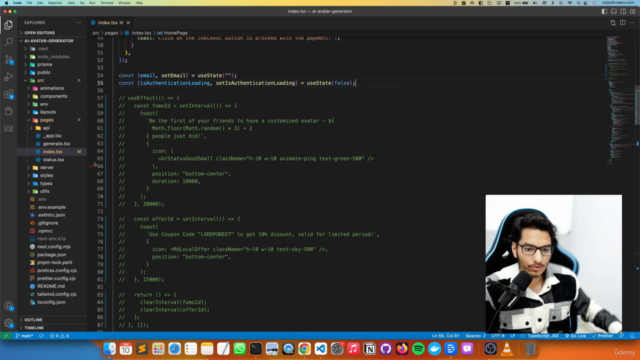Change indentation via Spaces: 2
The width and height of the screenshot is (640, 360).
476,336
